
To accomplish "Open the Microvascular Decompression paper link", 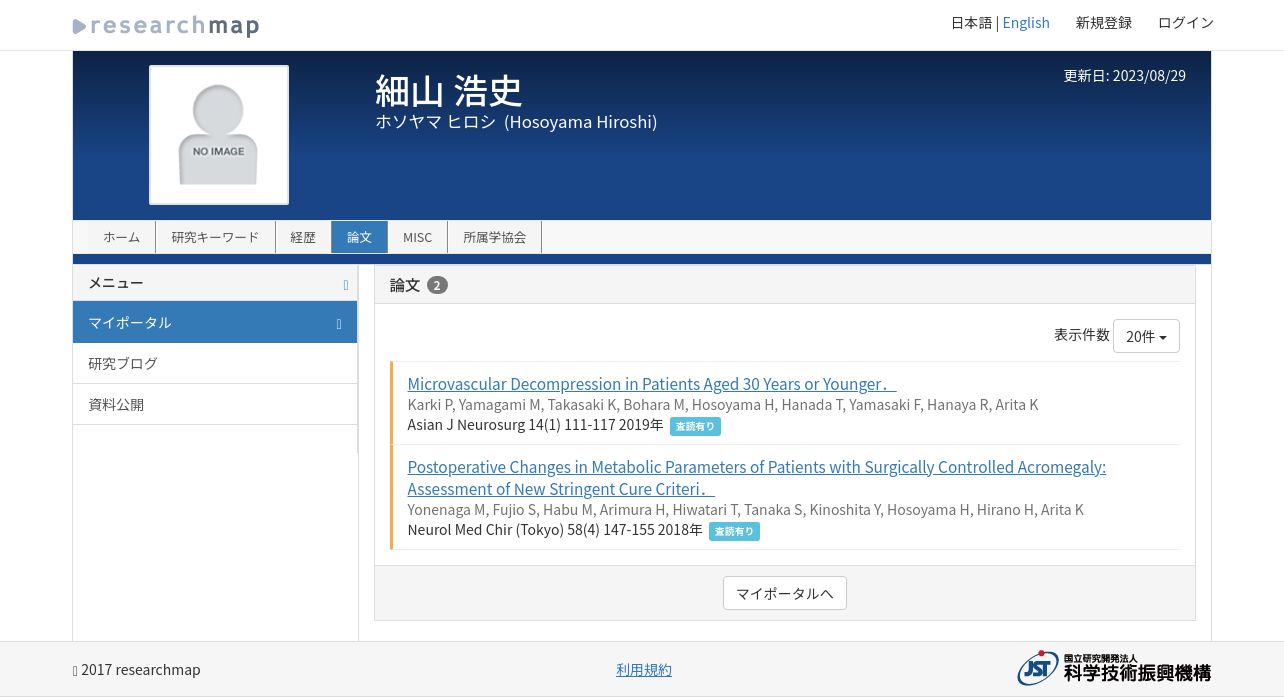I will 652,384.
